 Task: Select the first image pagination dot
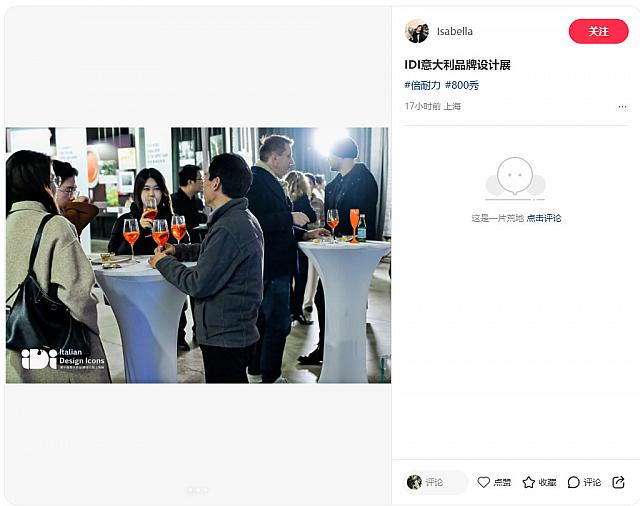coord(190,490)
